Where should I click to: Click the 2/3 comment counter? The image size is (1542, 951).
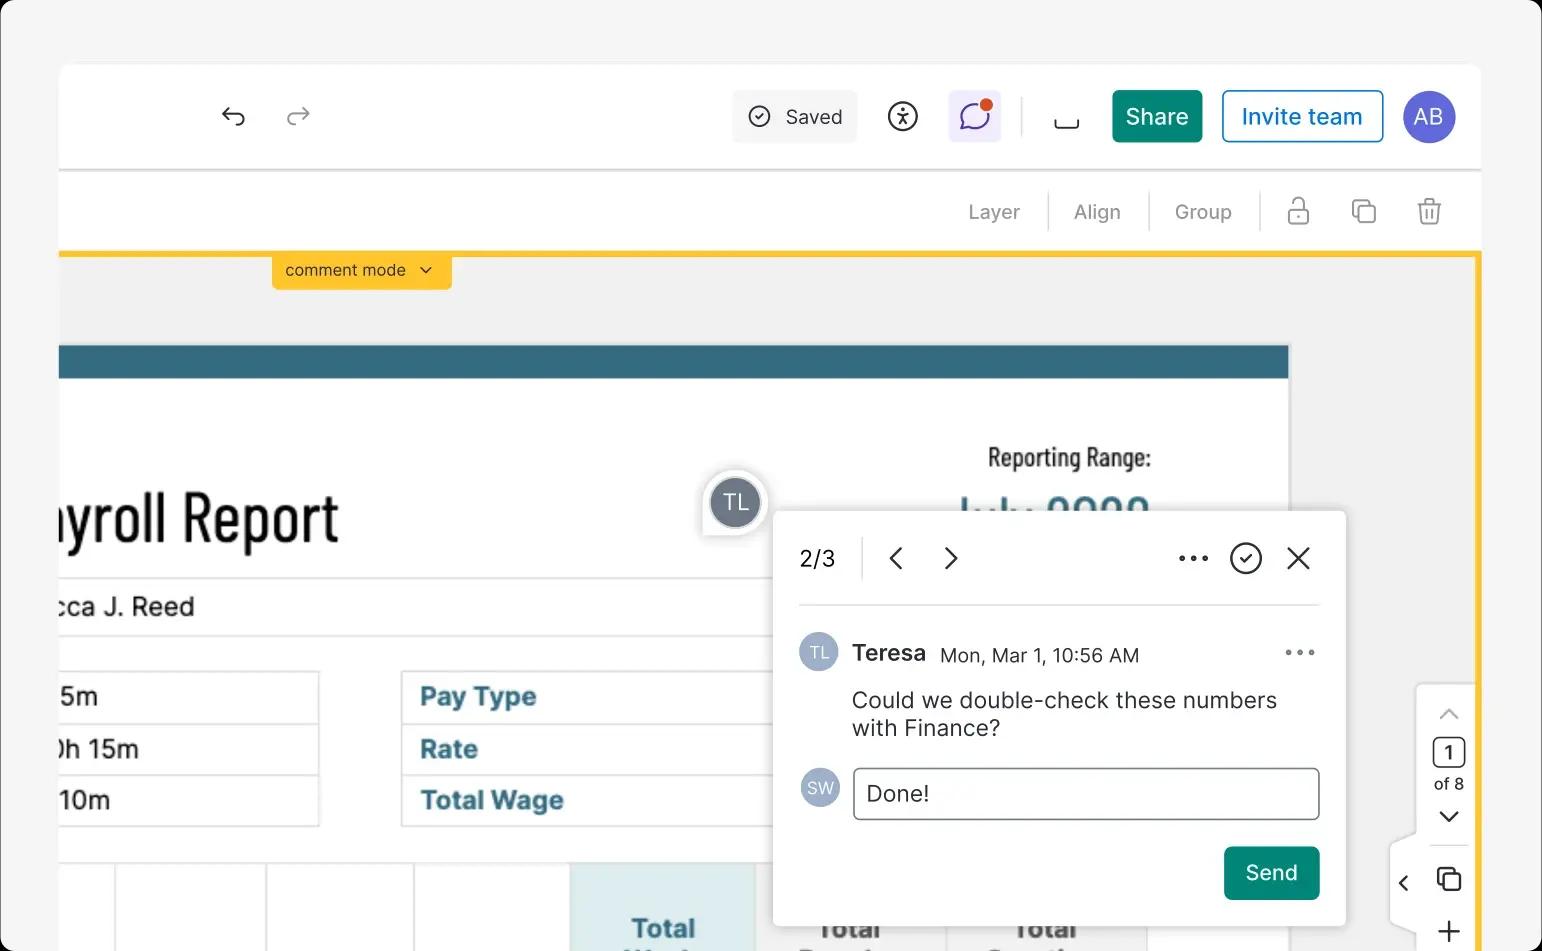point(817,559)
